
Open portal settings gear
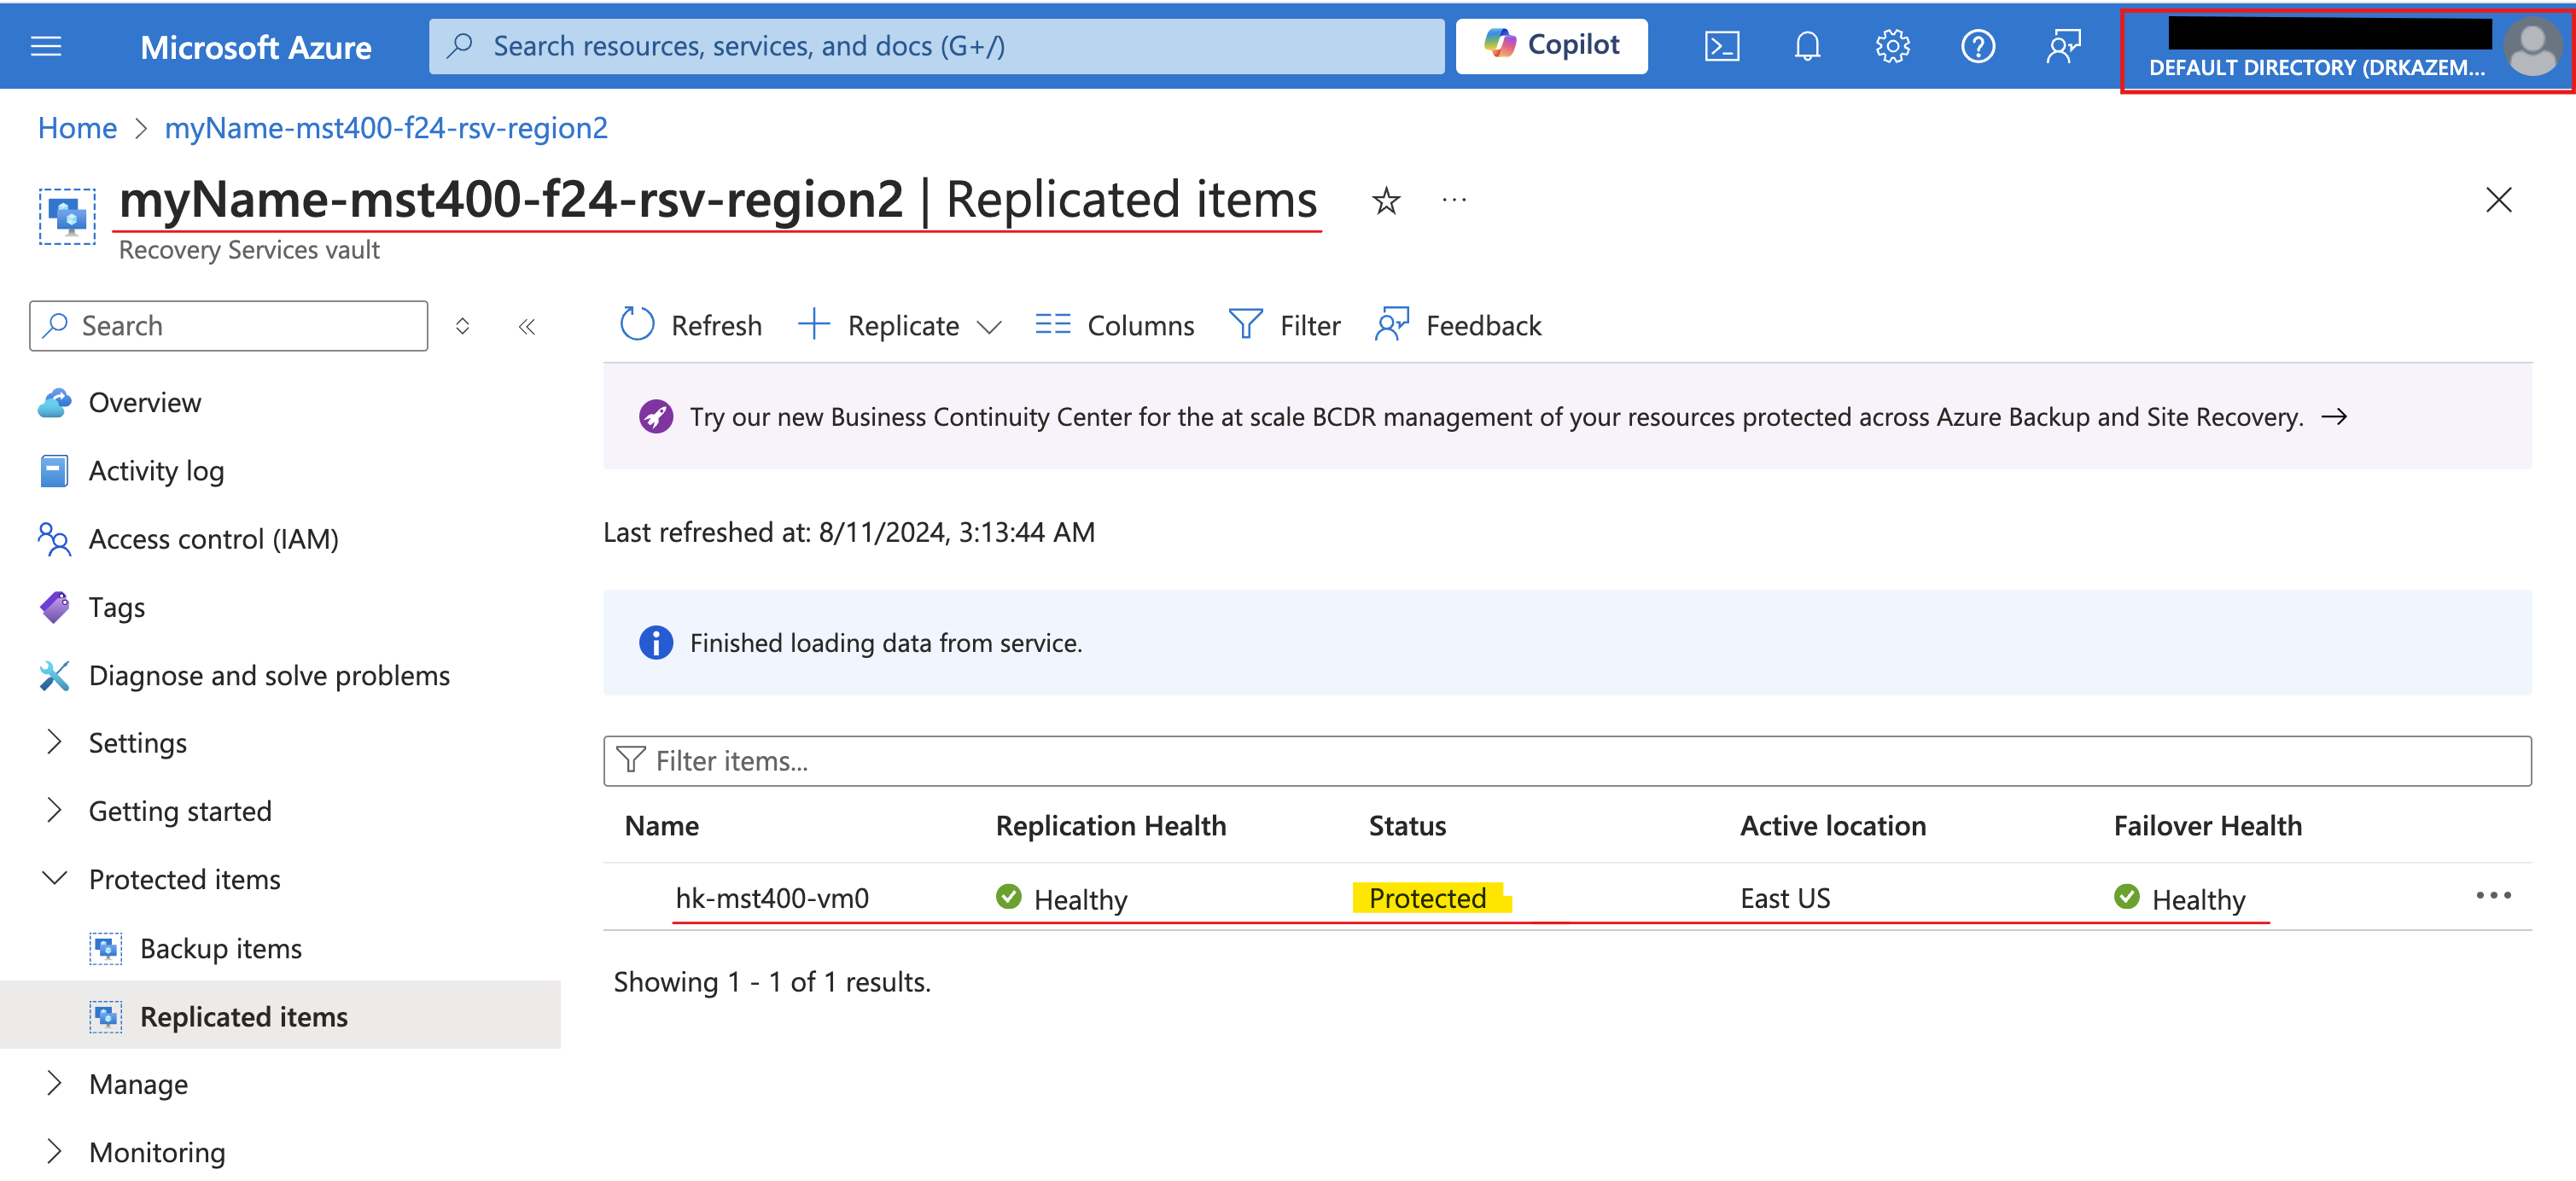pyautogui.click(x=1892, y=46)
